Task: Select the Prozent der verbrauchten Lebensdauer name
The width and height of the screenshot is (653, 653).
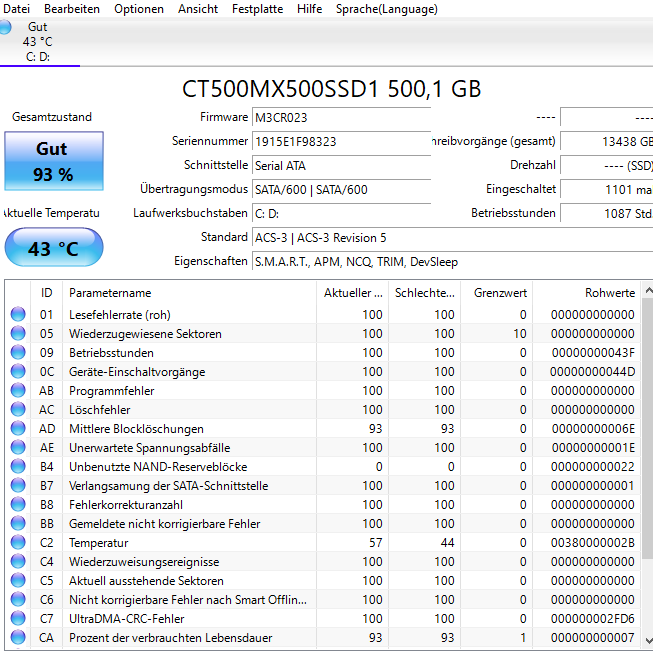Action: (x=171, y=638)
